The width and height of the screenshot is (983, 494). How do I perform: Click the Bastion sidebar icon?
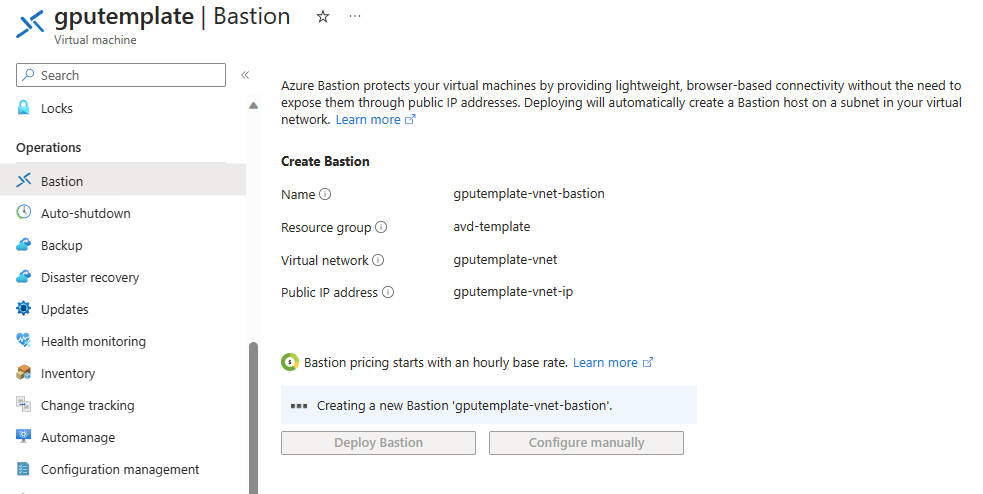[23, 181]
